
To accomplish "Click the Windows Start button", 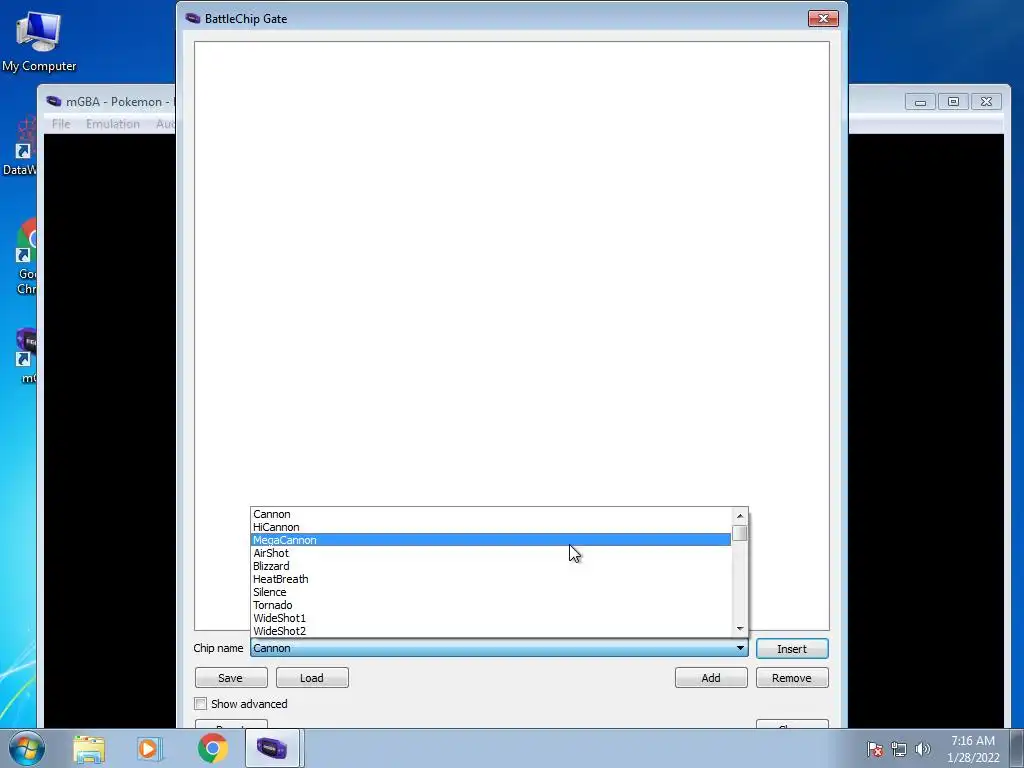I will pos(27,748).
